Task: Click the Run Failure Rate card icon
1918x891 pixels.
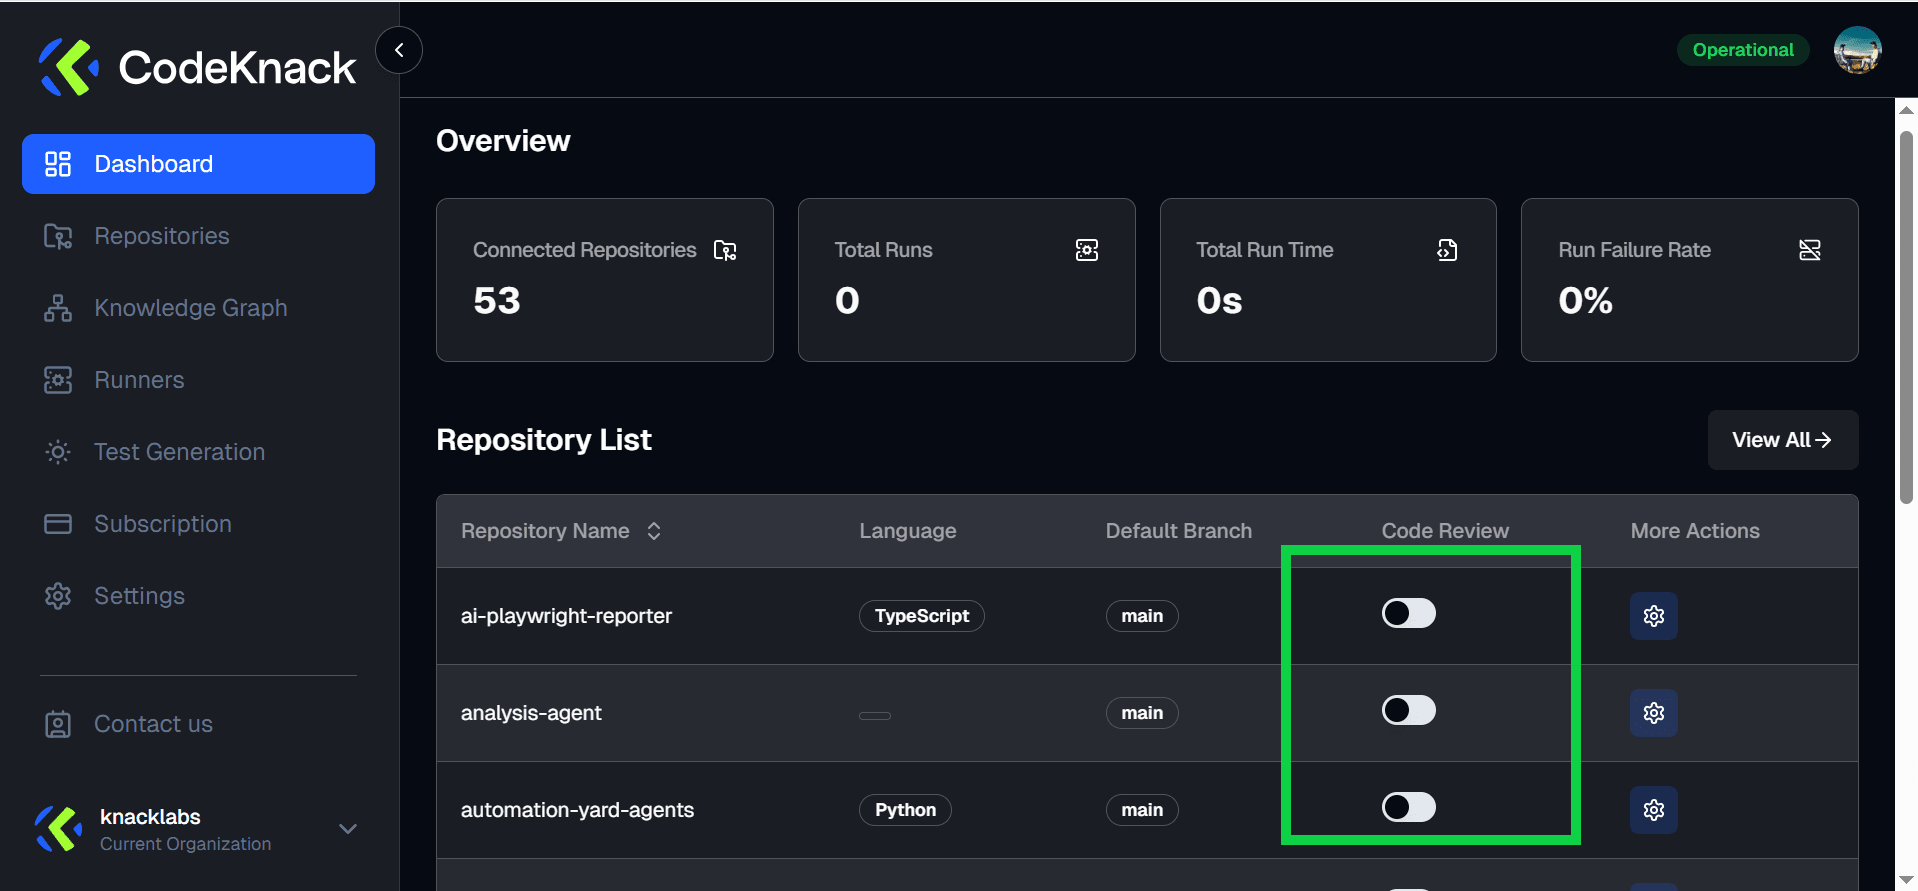Action: coord(1810,250)
